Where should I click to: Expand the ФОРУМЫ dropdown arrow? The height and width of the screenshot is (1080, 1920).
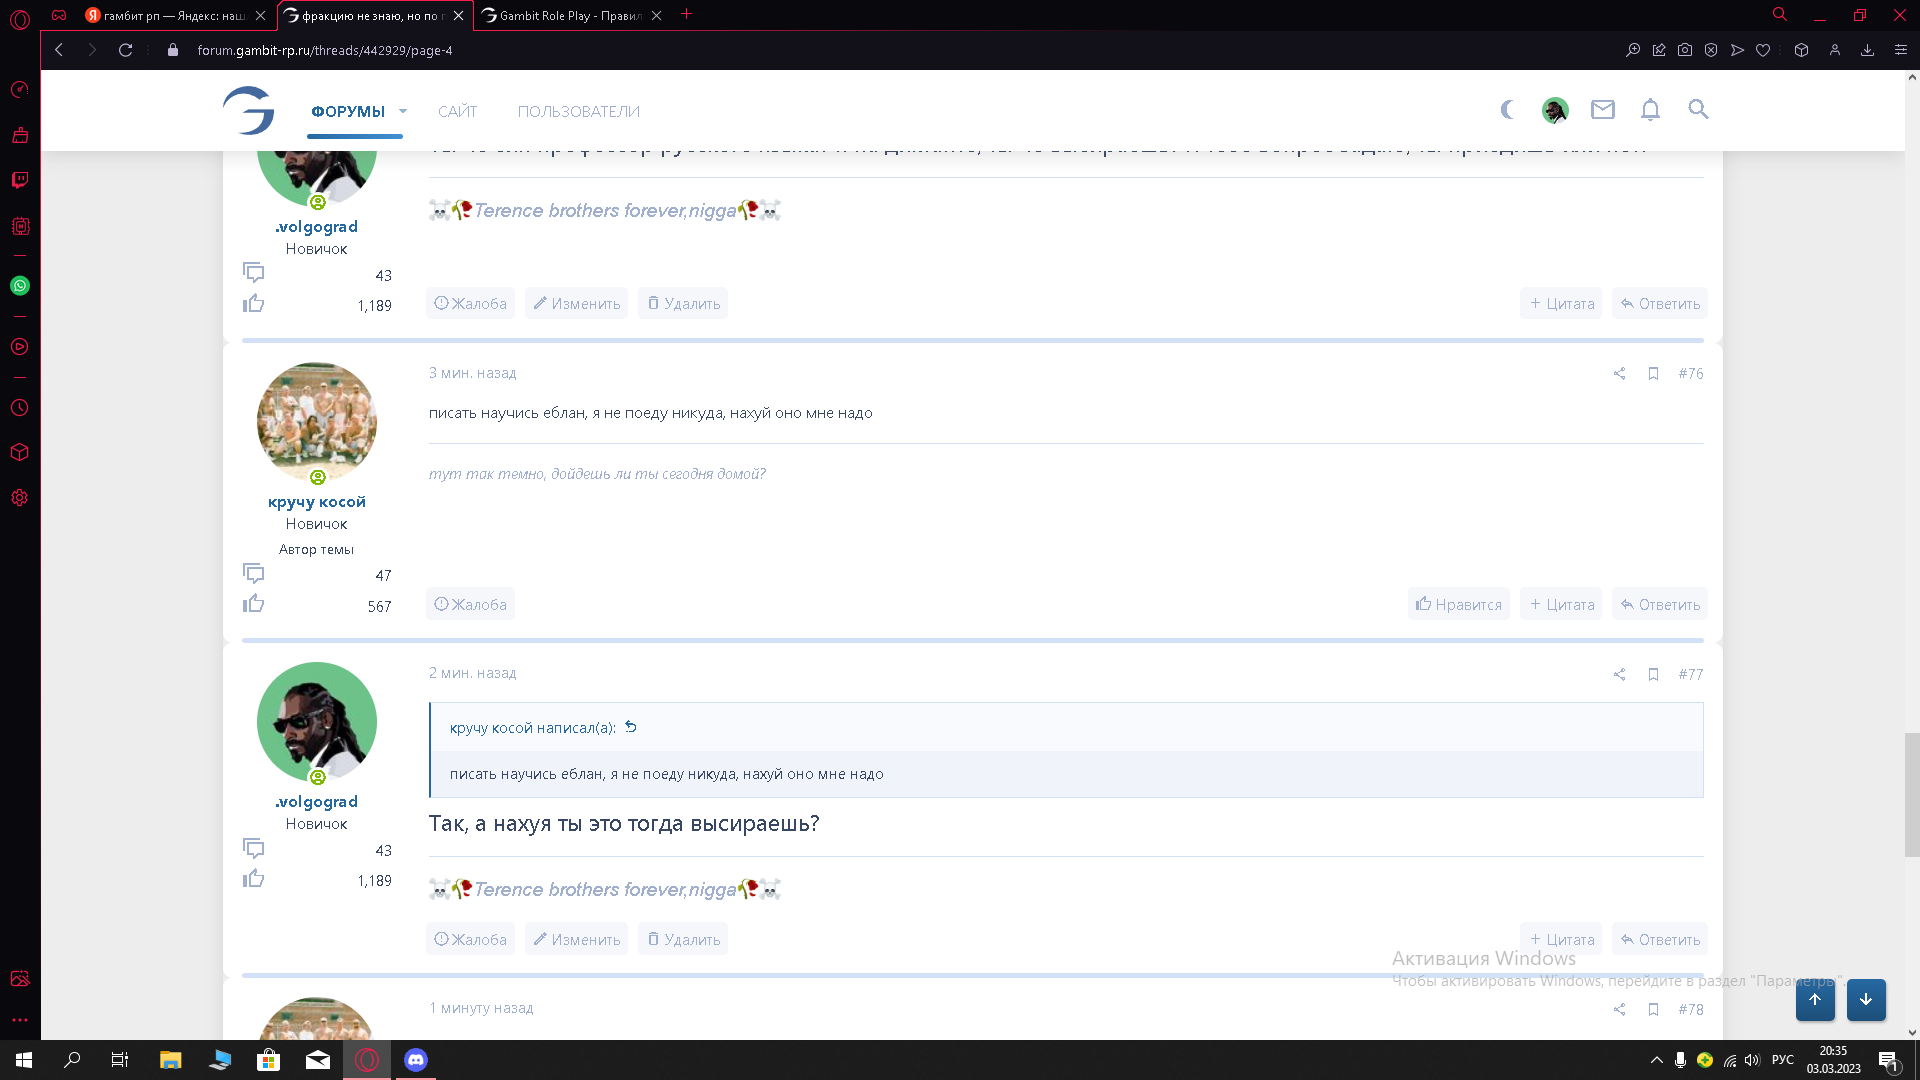(403, 112)
